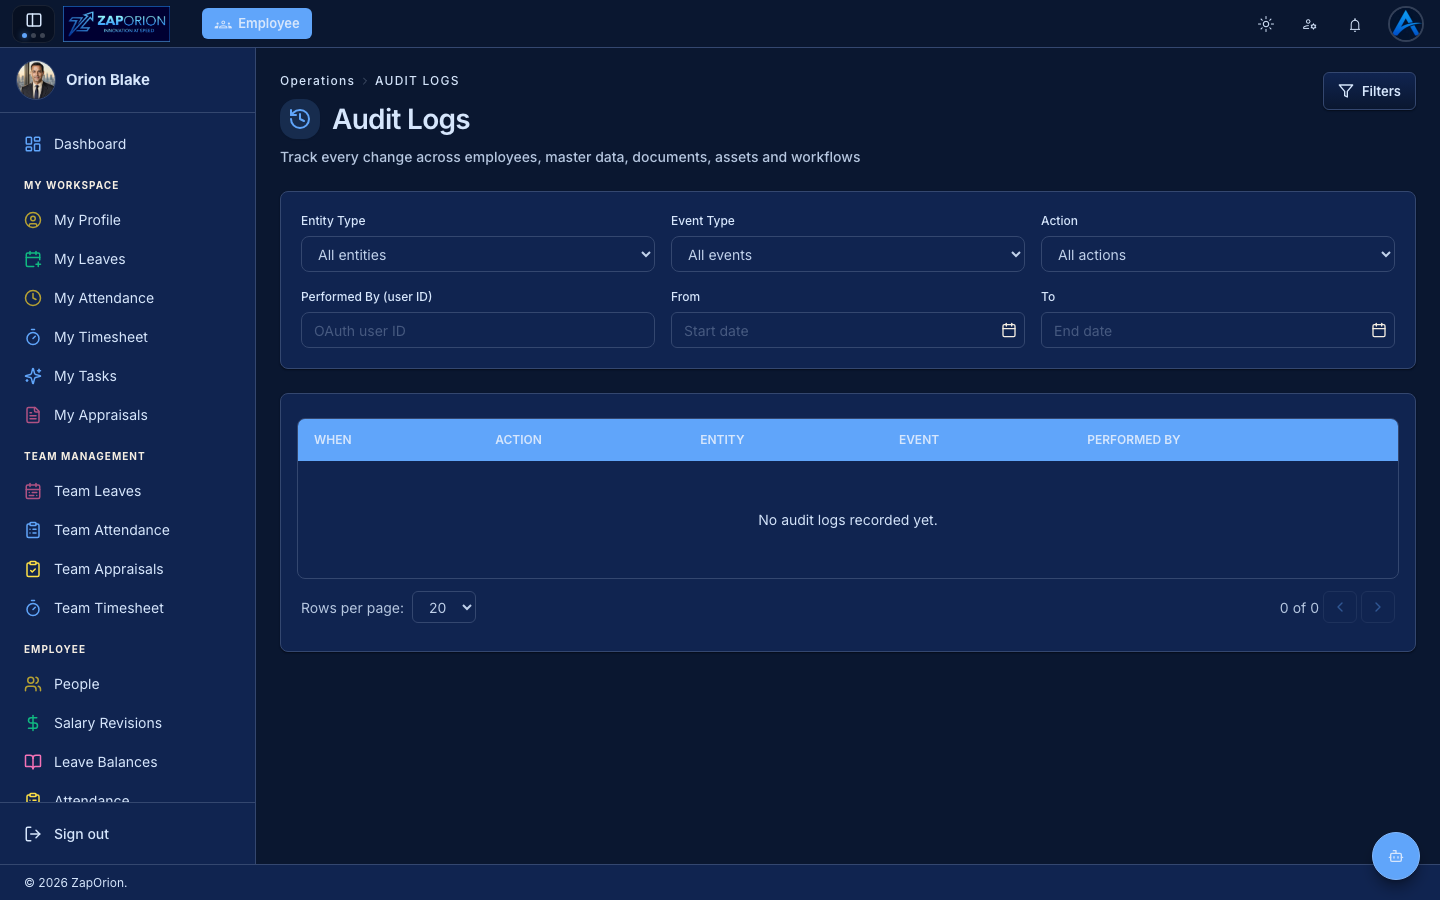Viewport: 1440px width, 900px height.
Task: Click the My Leaves calendar icon
Action: coord(33,259)
